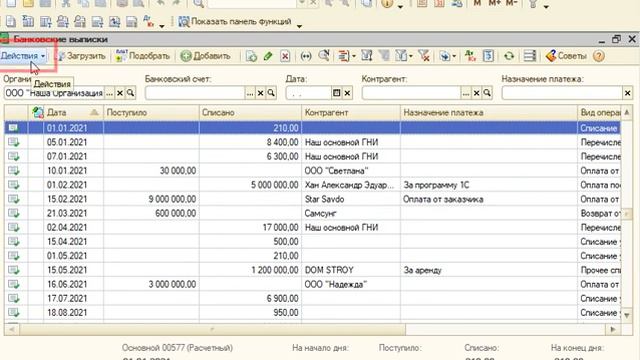Click the Дт/Кт postings icon in the list toolbar

tap(470, 56)
